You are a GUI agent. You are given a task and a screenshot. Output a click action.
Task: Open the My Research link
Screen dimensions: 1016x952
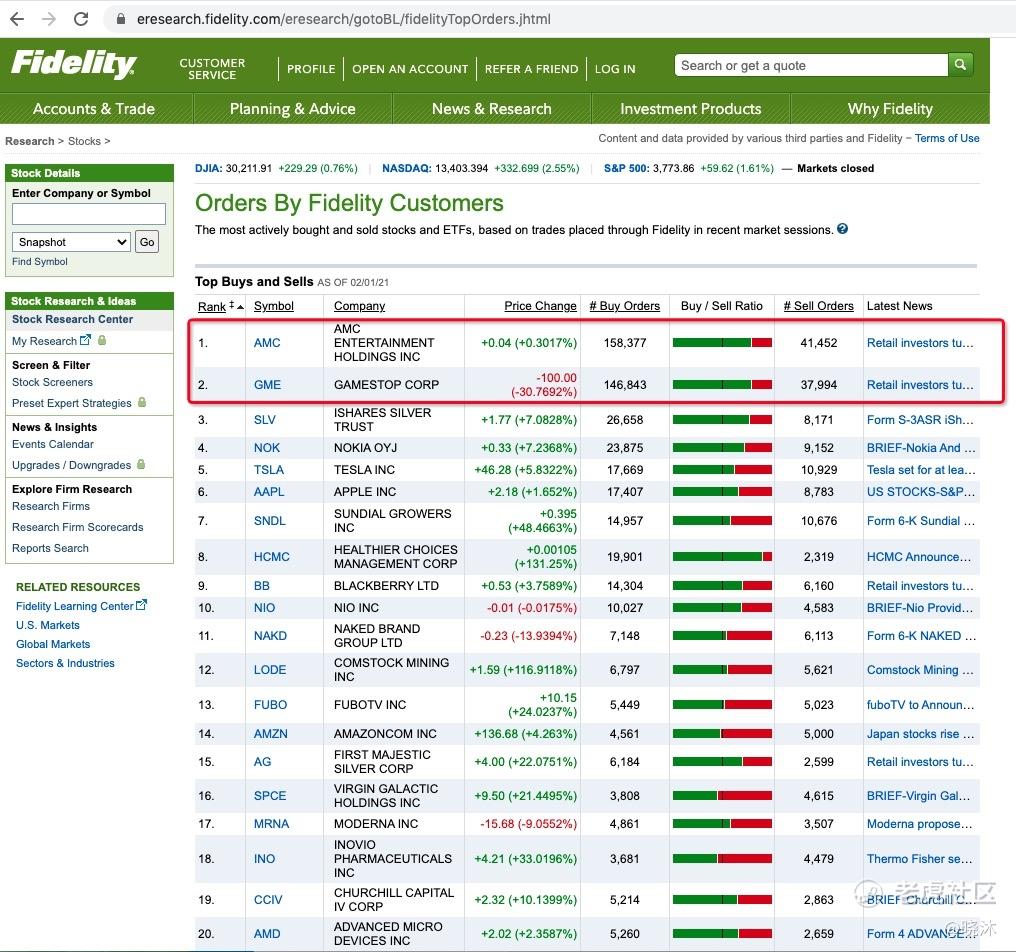(x=44, y=341)
